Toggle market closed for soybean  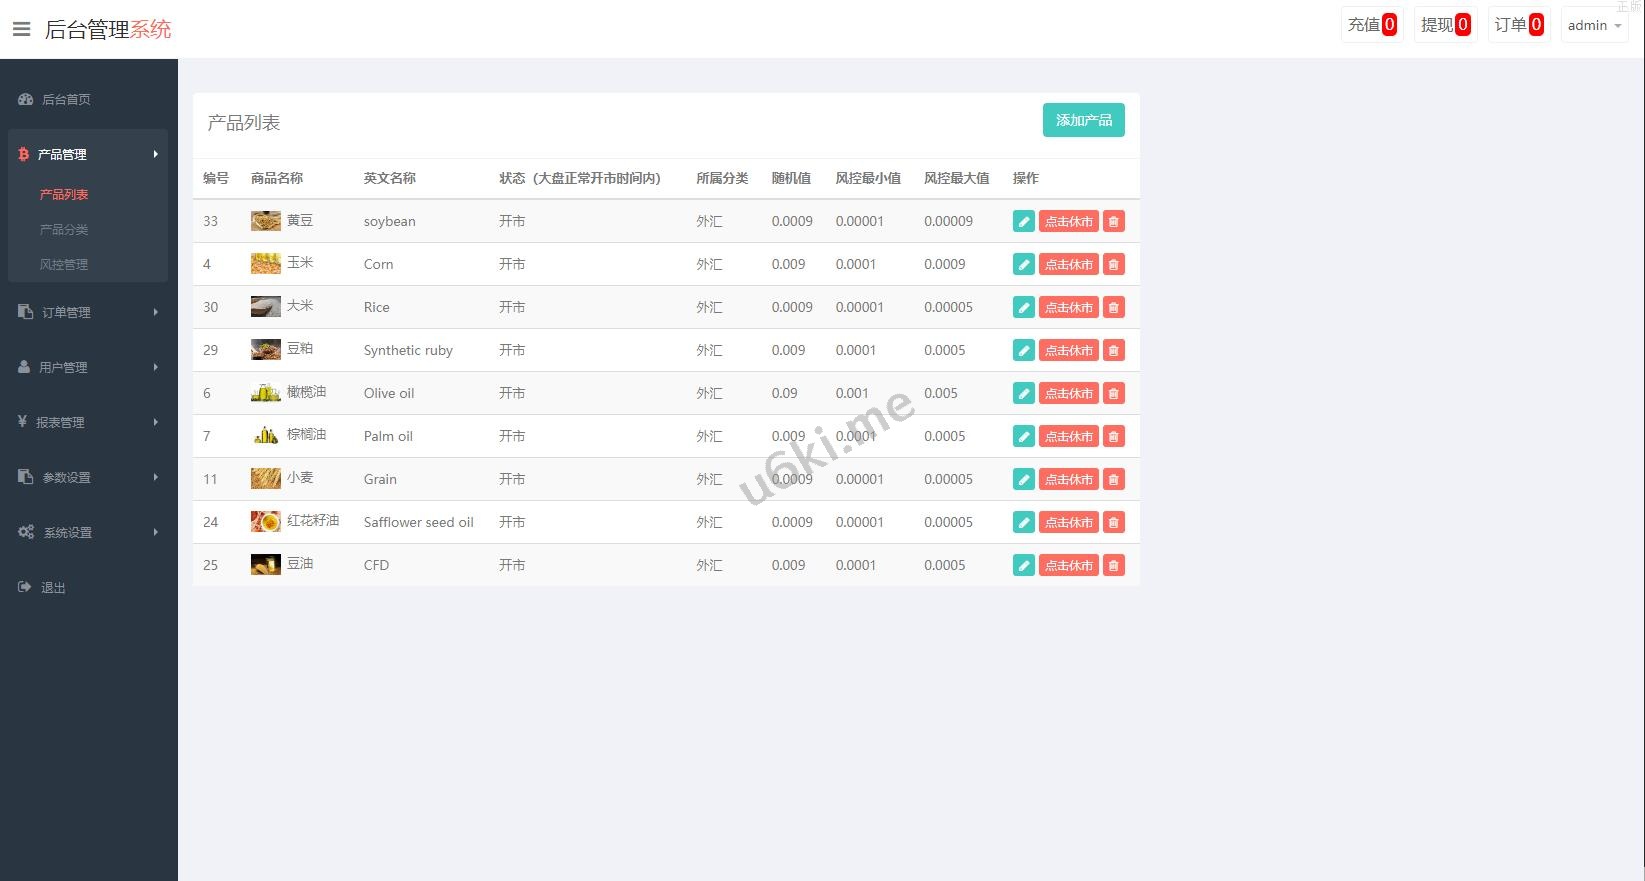tap(1068, 221)
